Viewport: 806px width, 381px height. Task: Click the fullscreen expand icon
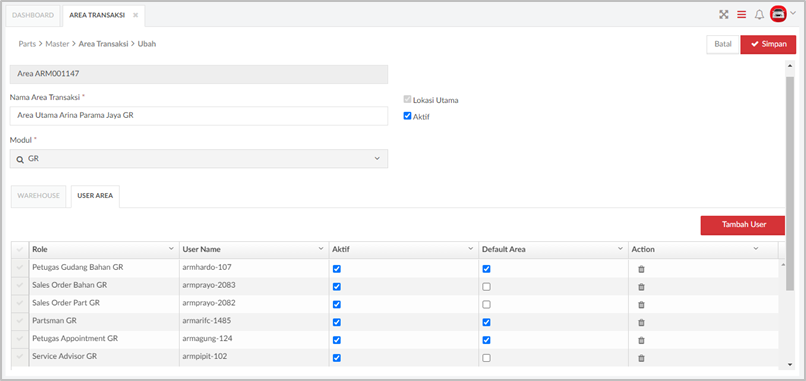click(x=724, y=15)
